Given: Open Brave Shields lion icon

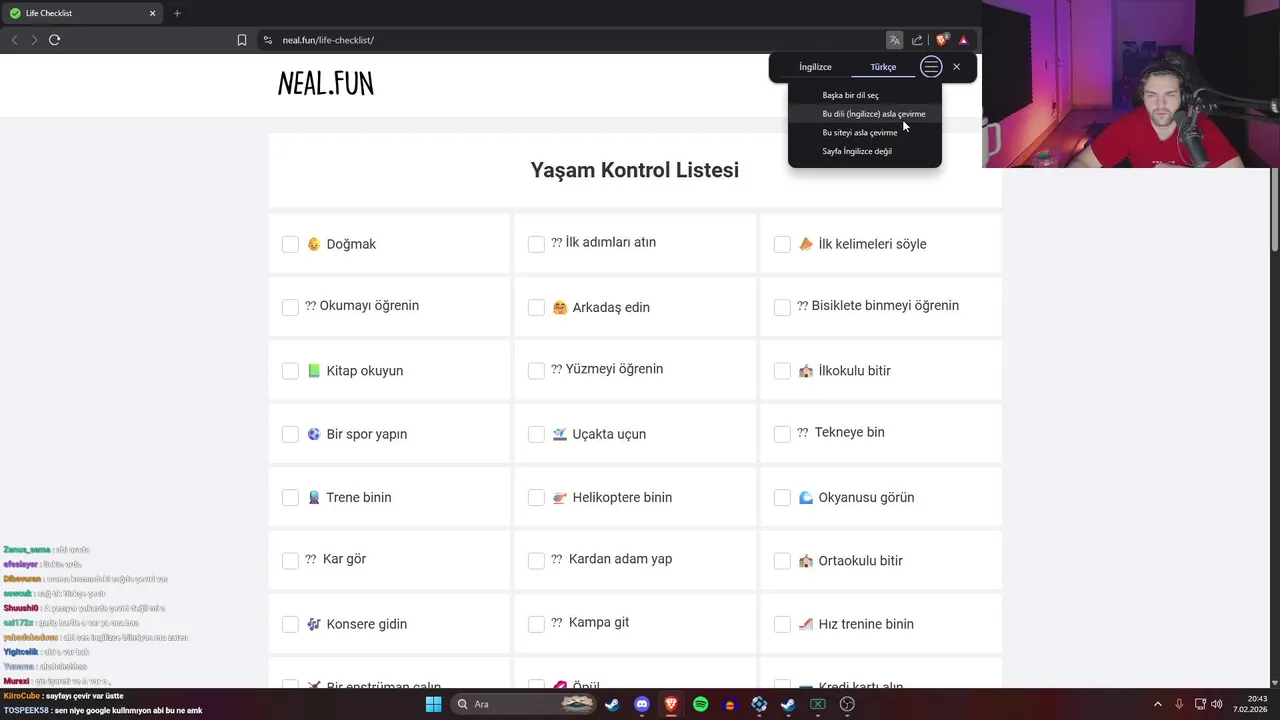Looking at the screenshot, I should (x=941, y=40).
